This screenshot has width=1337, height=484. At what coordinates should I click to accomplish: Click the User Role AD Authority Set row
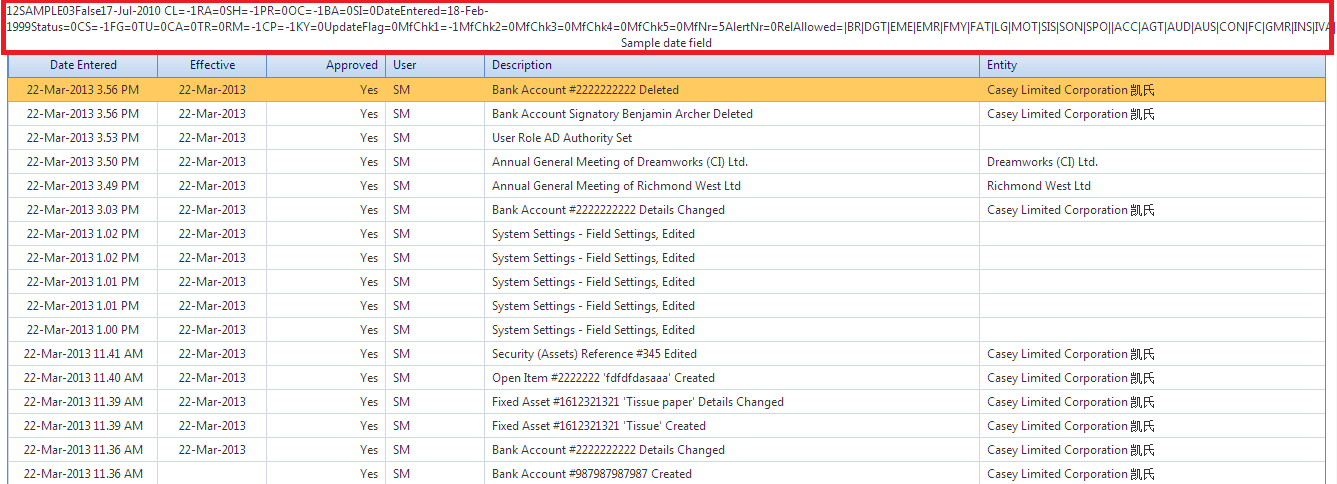[x=562, y=138]
